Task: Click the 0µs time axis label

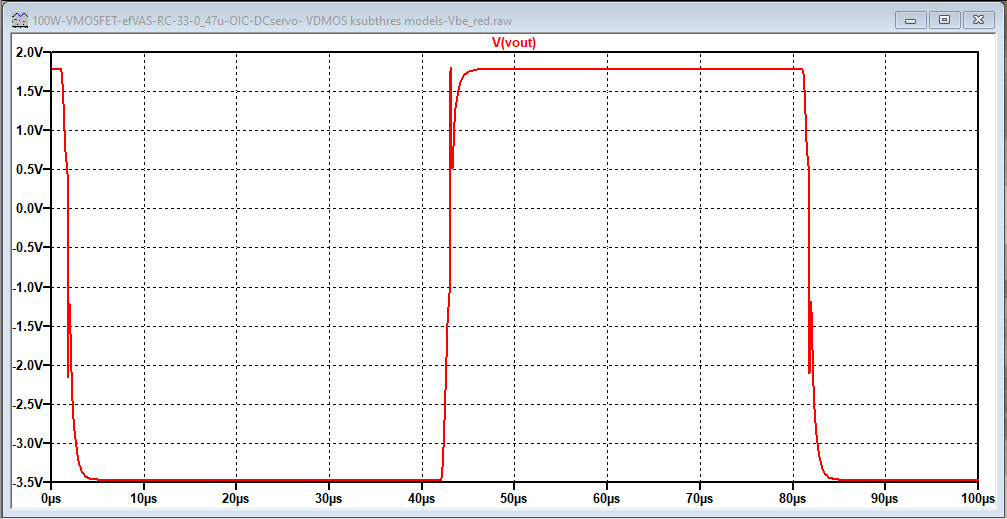Action: click(x=51, y=499)
